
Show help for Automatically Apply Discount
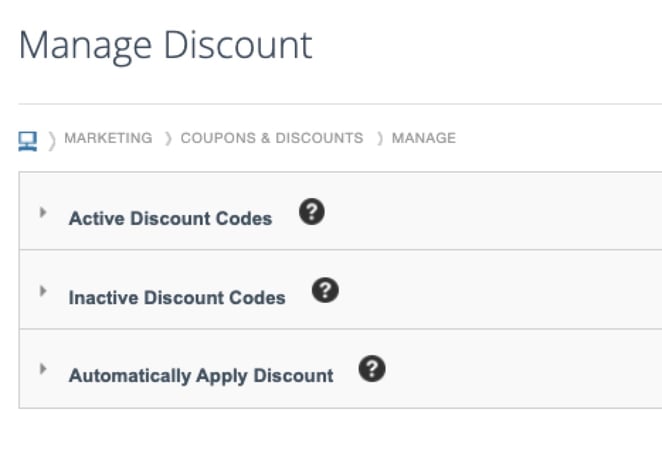372,369
